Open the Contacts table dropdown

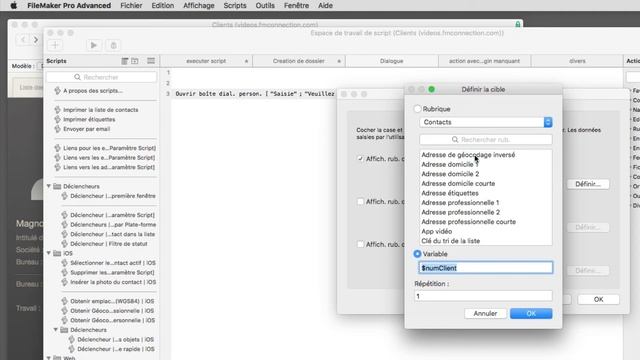[486, 122]
